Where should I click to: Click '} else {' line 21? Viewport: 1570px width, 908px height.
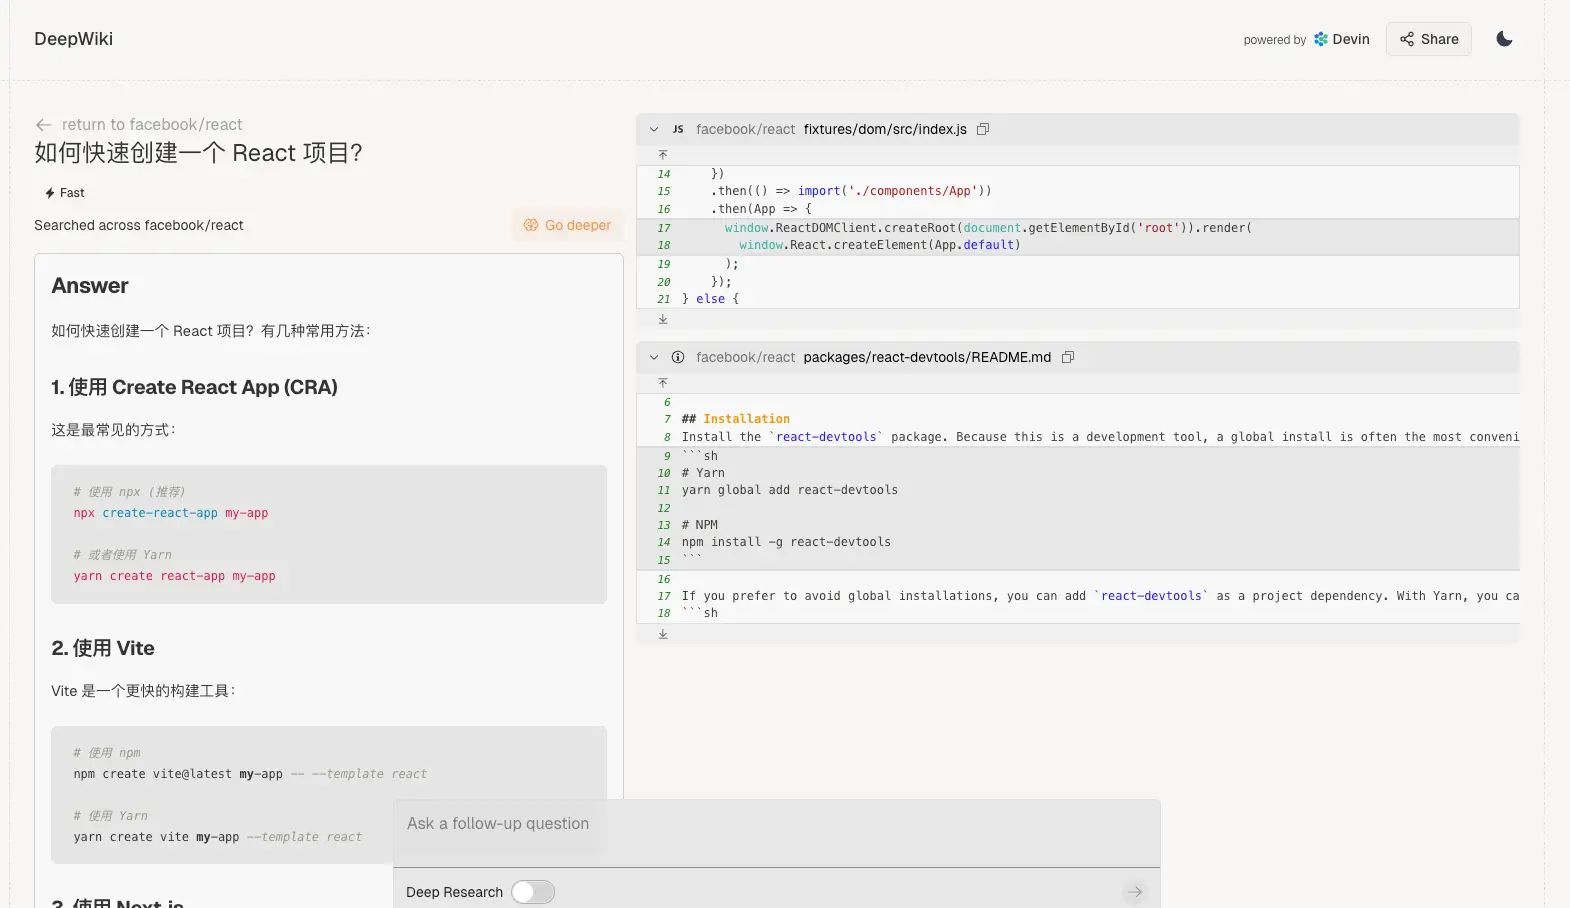tap(710, 299)
